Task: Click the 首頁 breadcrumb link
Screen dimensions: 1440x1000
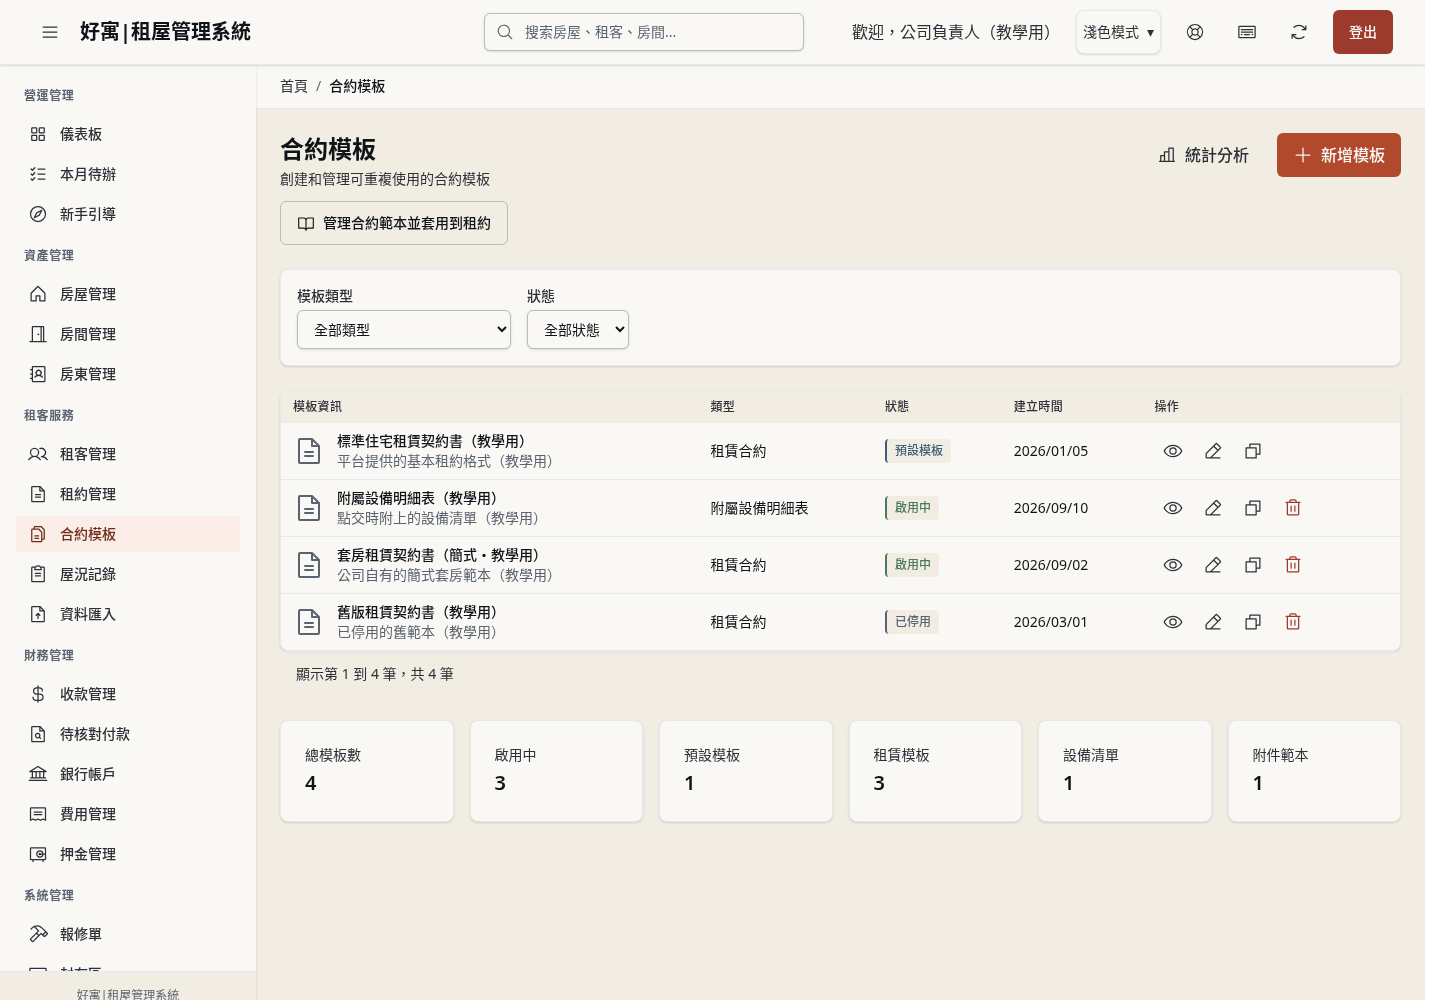Action: point(294,86)
